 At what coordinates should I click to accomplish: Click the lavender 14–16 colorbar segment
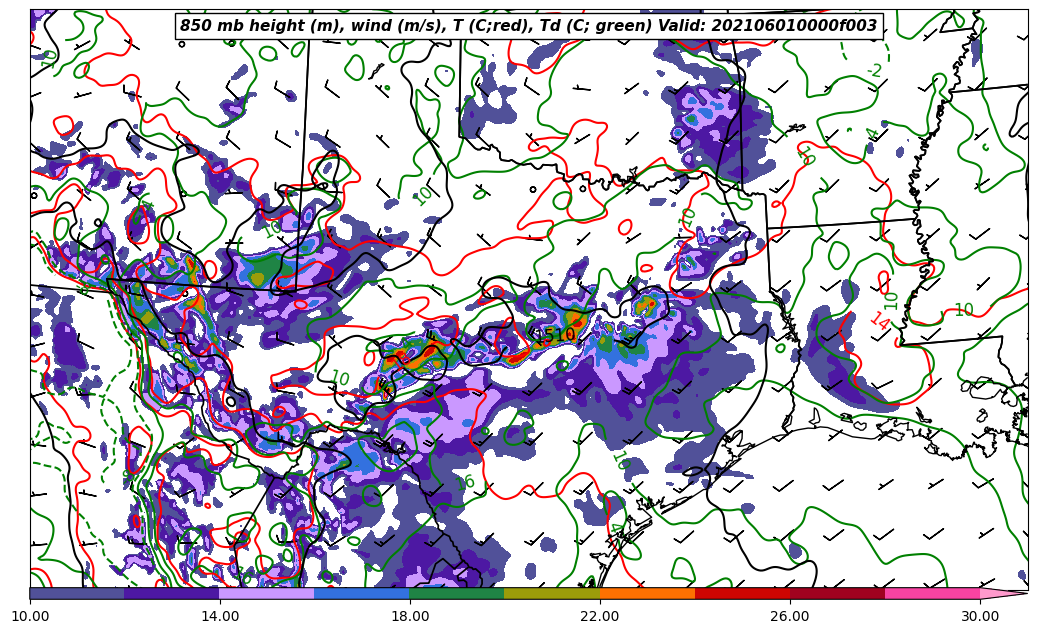(x=267, y=593)
